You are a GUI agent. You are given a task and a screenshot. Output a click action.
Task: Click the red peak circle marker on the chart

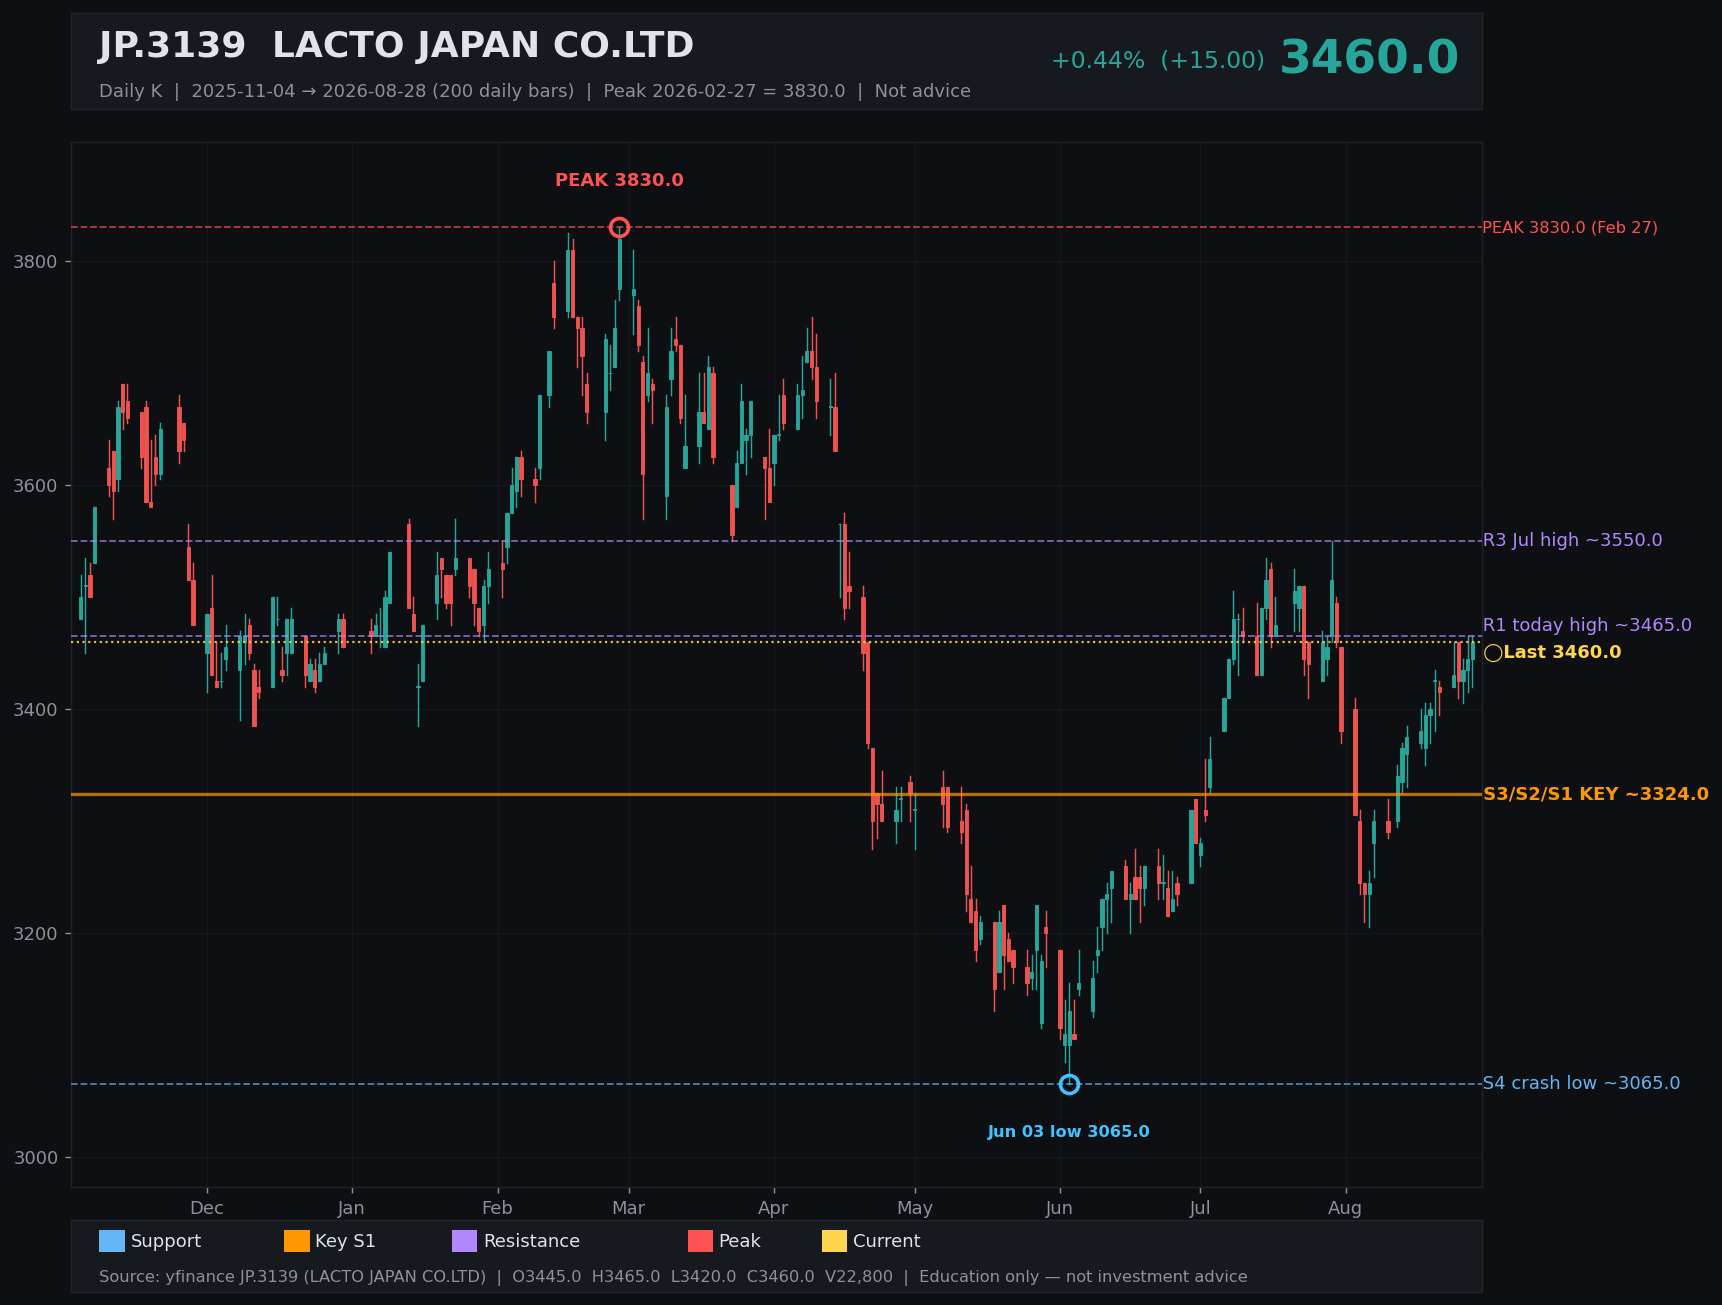coord(619,227)
